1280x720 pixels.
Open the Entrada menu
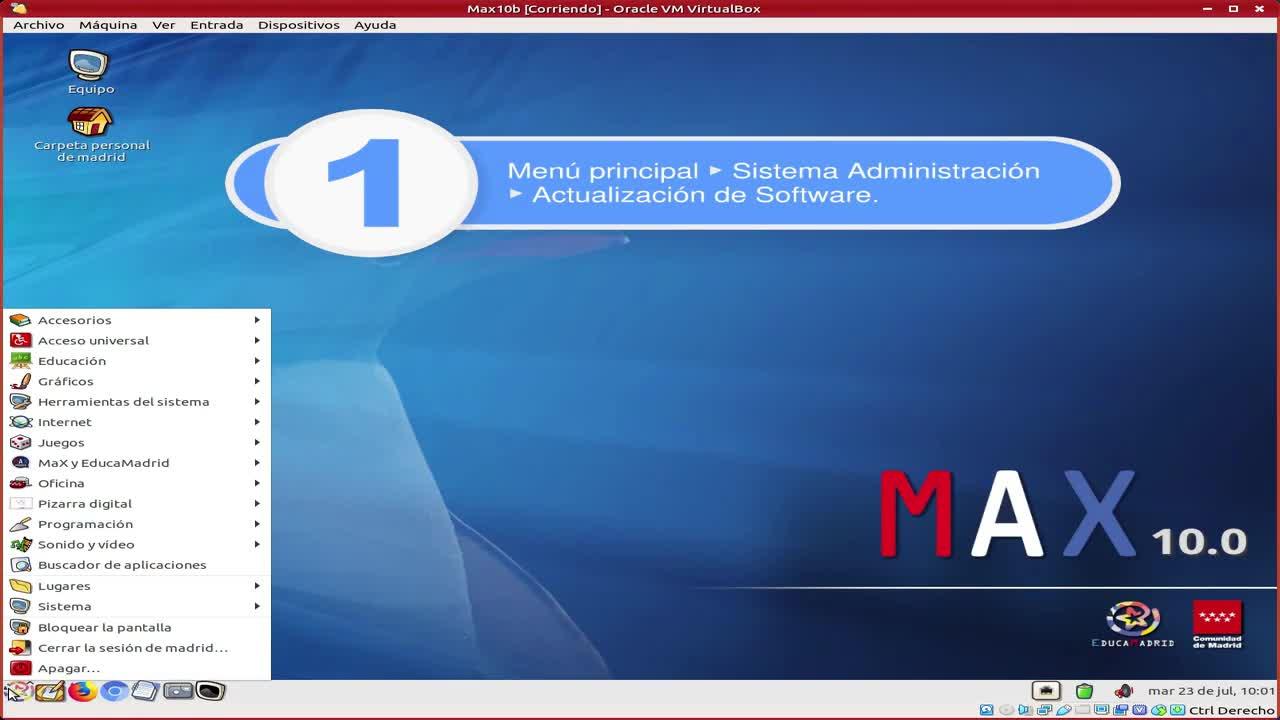point(216,25)
